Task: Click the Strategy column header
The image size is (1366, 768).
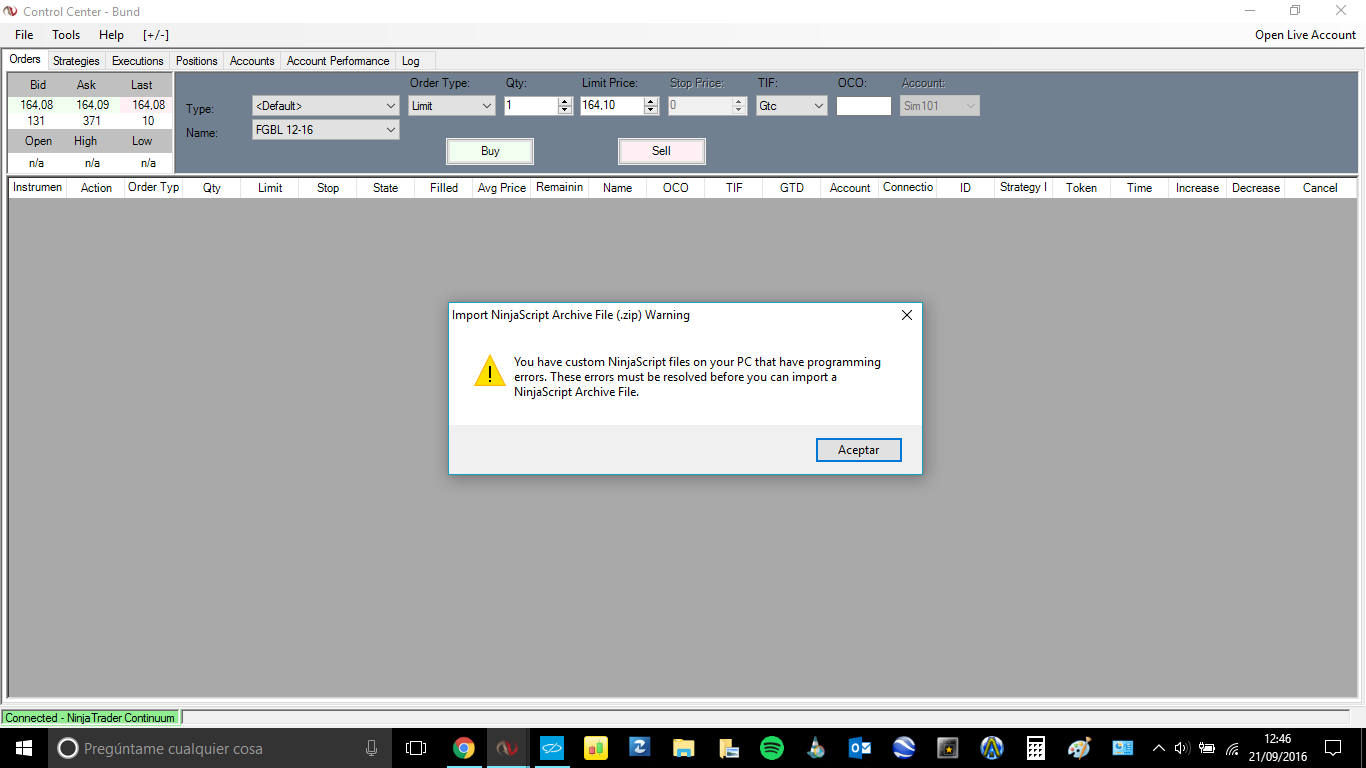Action: click(x=1024, y=188)
